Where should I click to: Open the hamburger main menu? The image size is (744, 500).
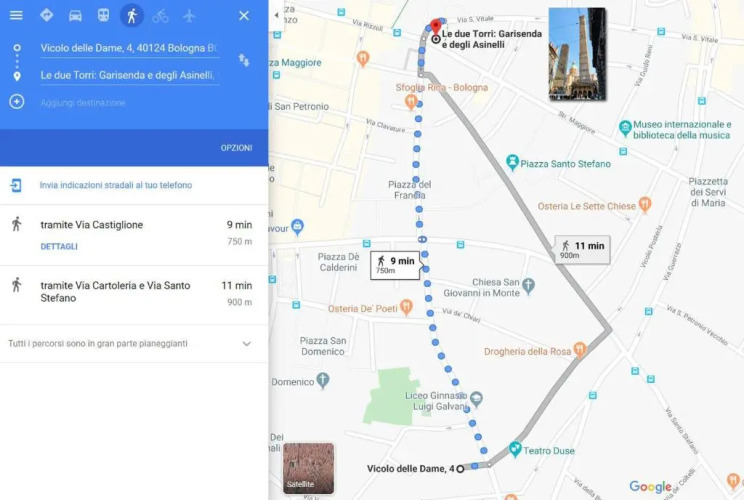click(16, 15)
